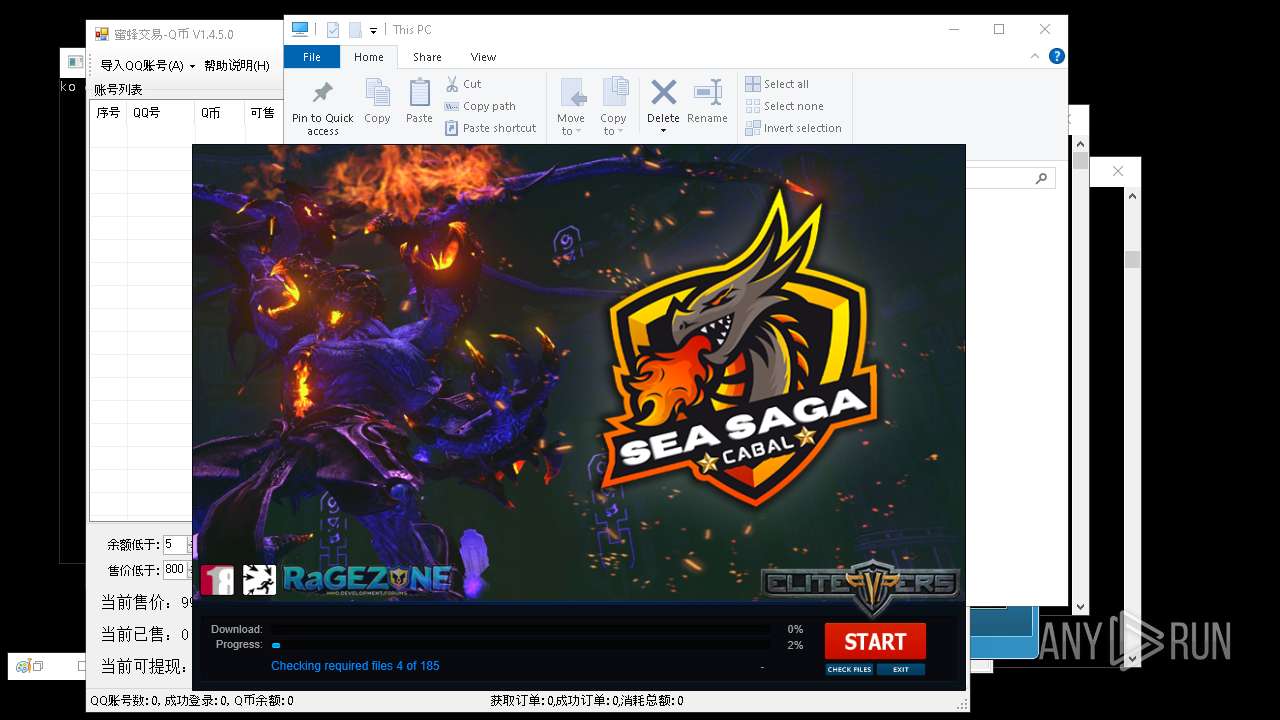Maximize the This PC window
This screenshot has height=720, width=1280.
tap(999, 29)
